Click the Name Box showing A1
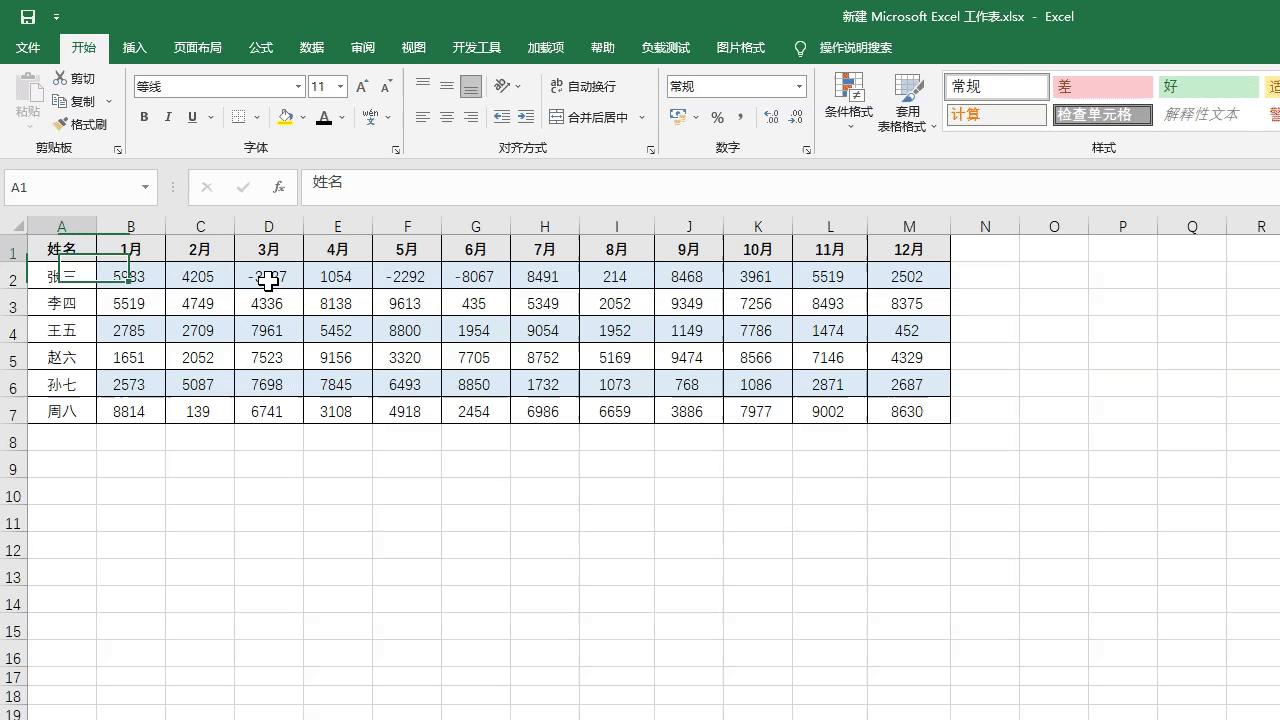This screenshot has height=720, width=1280. pyautogui.click(x=70, y=186)
